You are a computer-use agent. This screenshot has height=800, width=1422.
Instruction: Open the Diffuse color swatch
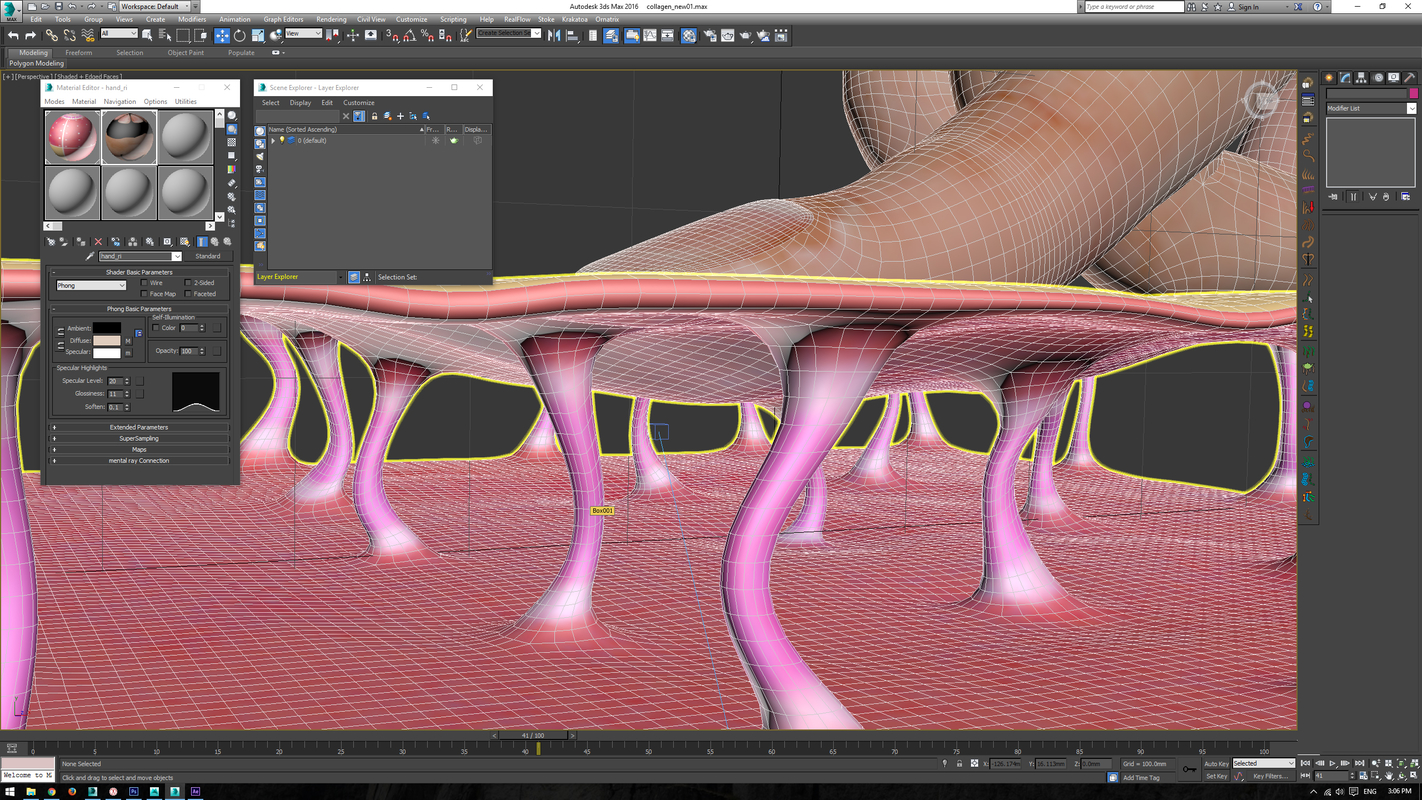pos(107,340)
